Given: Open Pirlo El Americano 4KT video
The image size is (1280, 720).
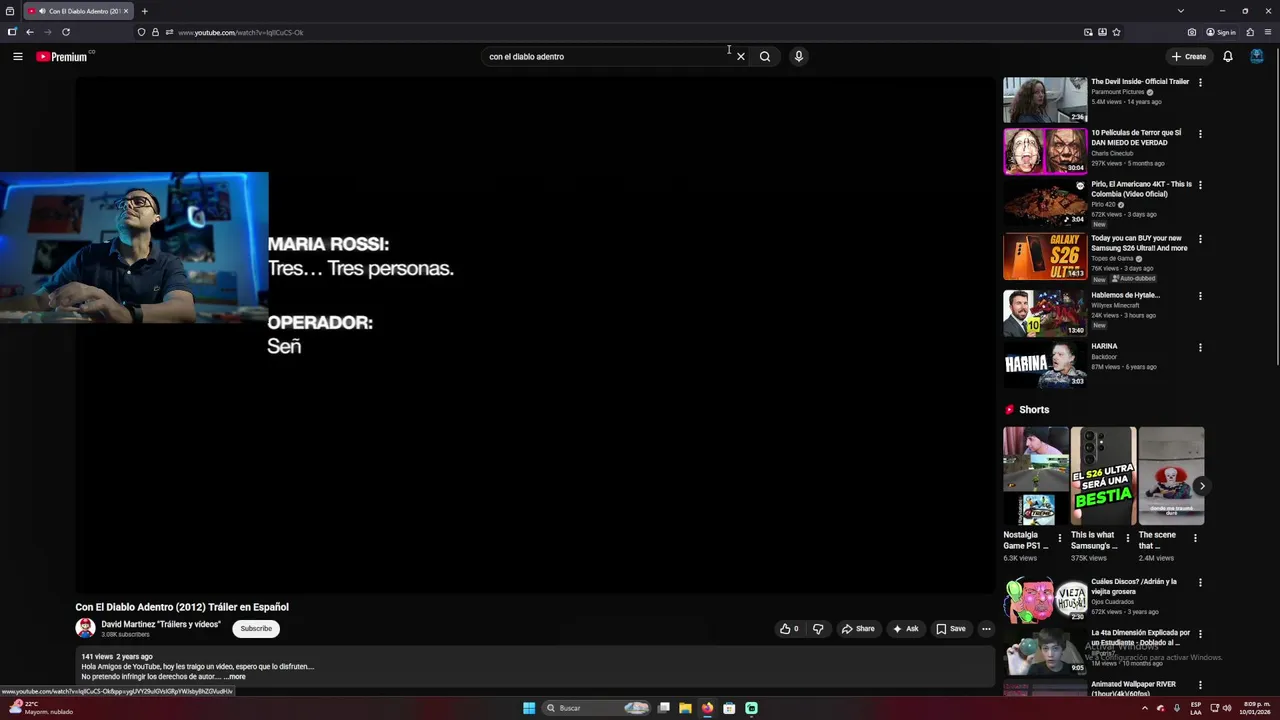Looking at the screenshot, I should pos(1045,203).
